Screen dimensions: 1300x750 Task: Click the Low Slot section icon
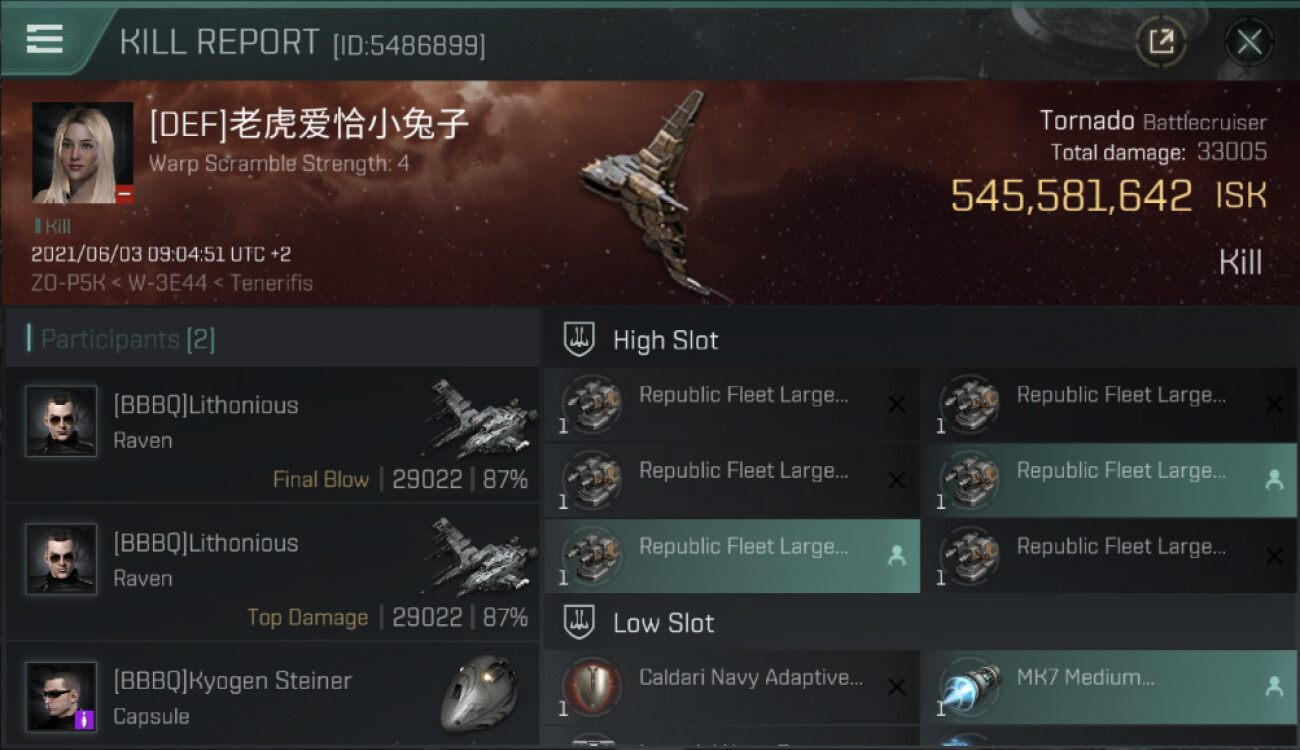tap(580, 622)
